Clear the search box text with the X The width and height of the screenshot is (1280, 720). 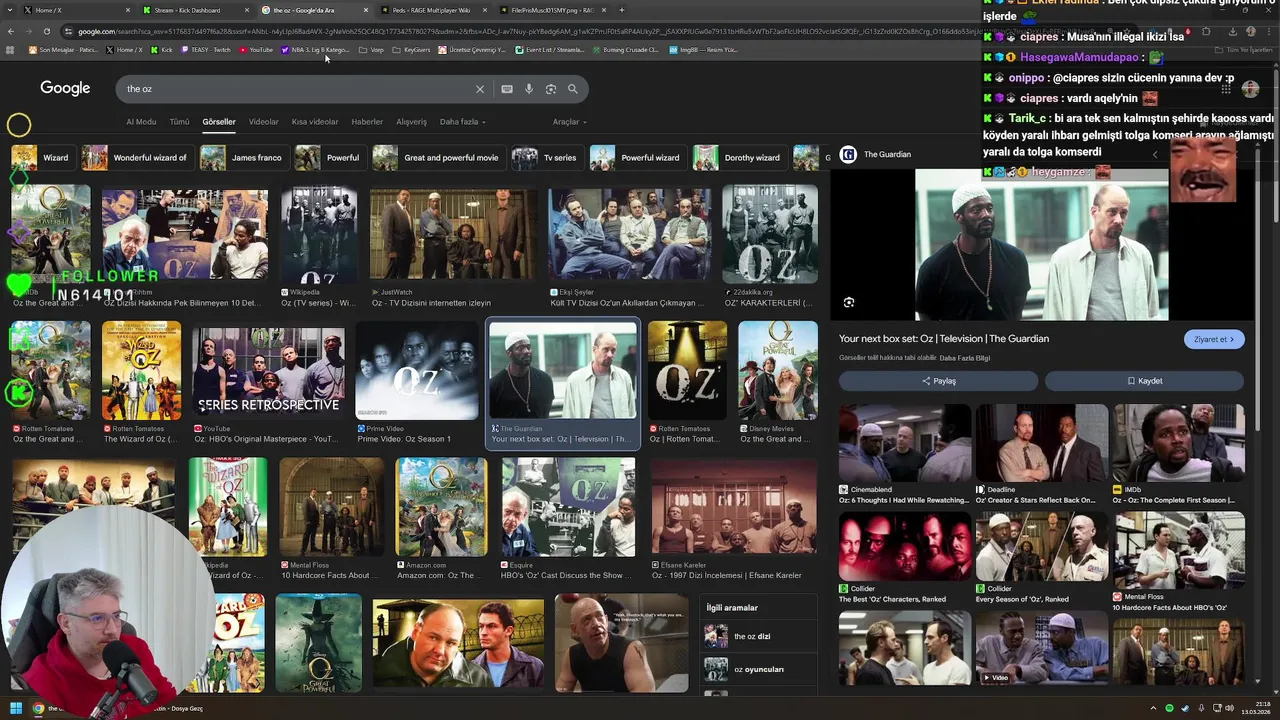click(480, 89)
